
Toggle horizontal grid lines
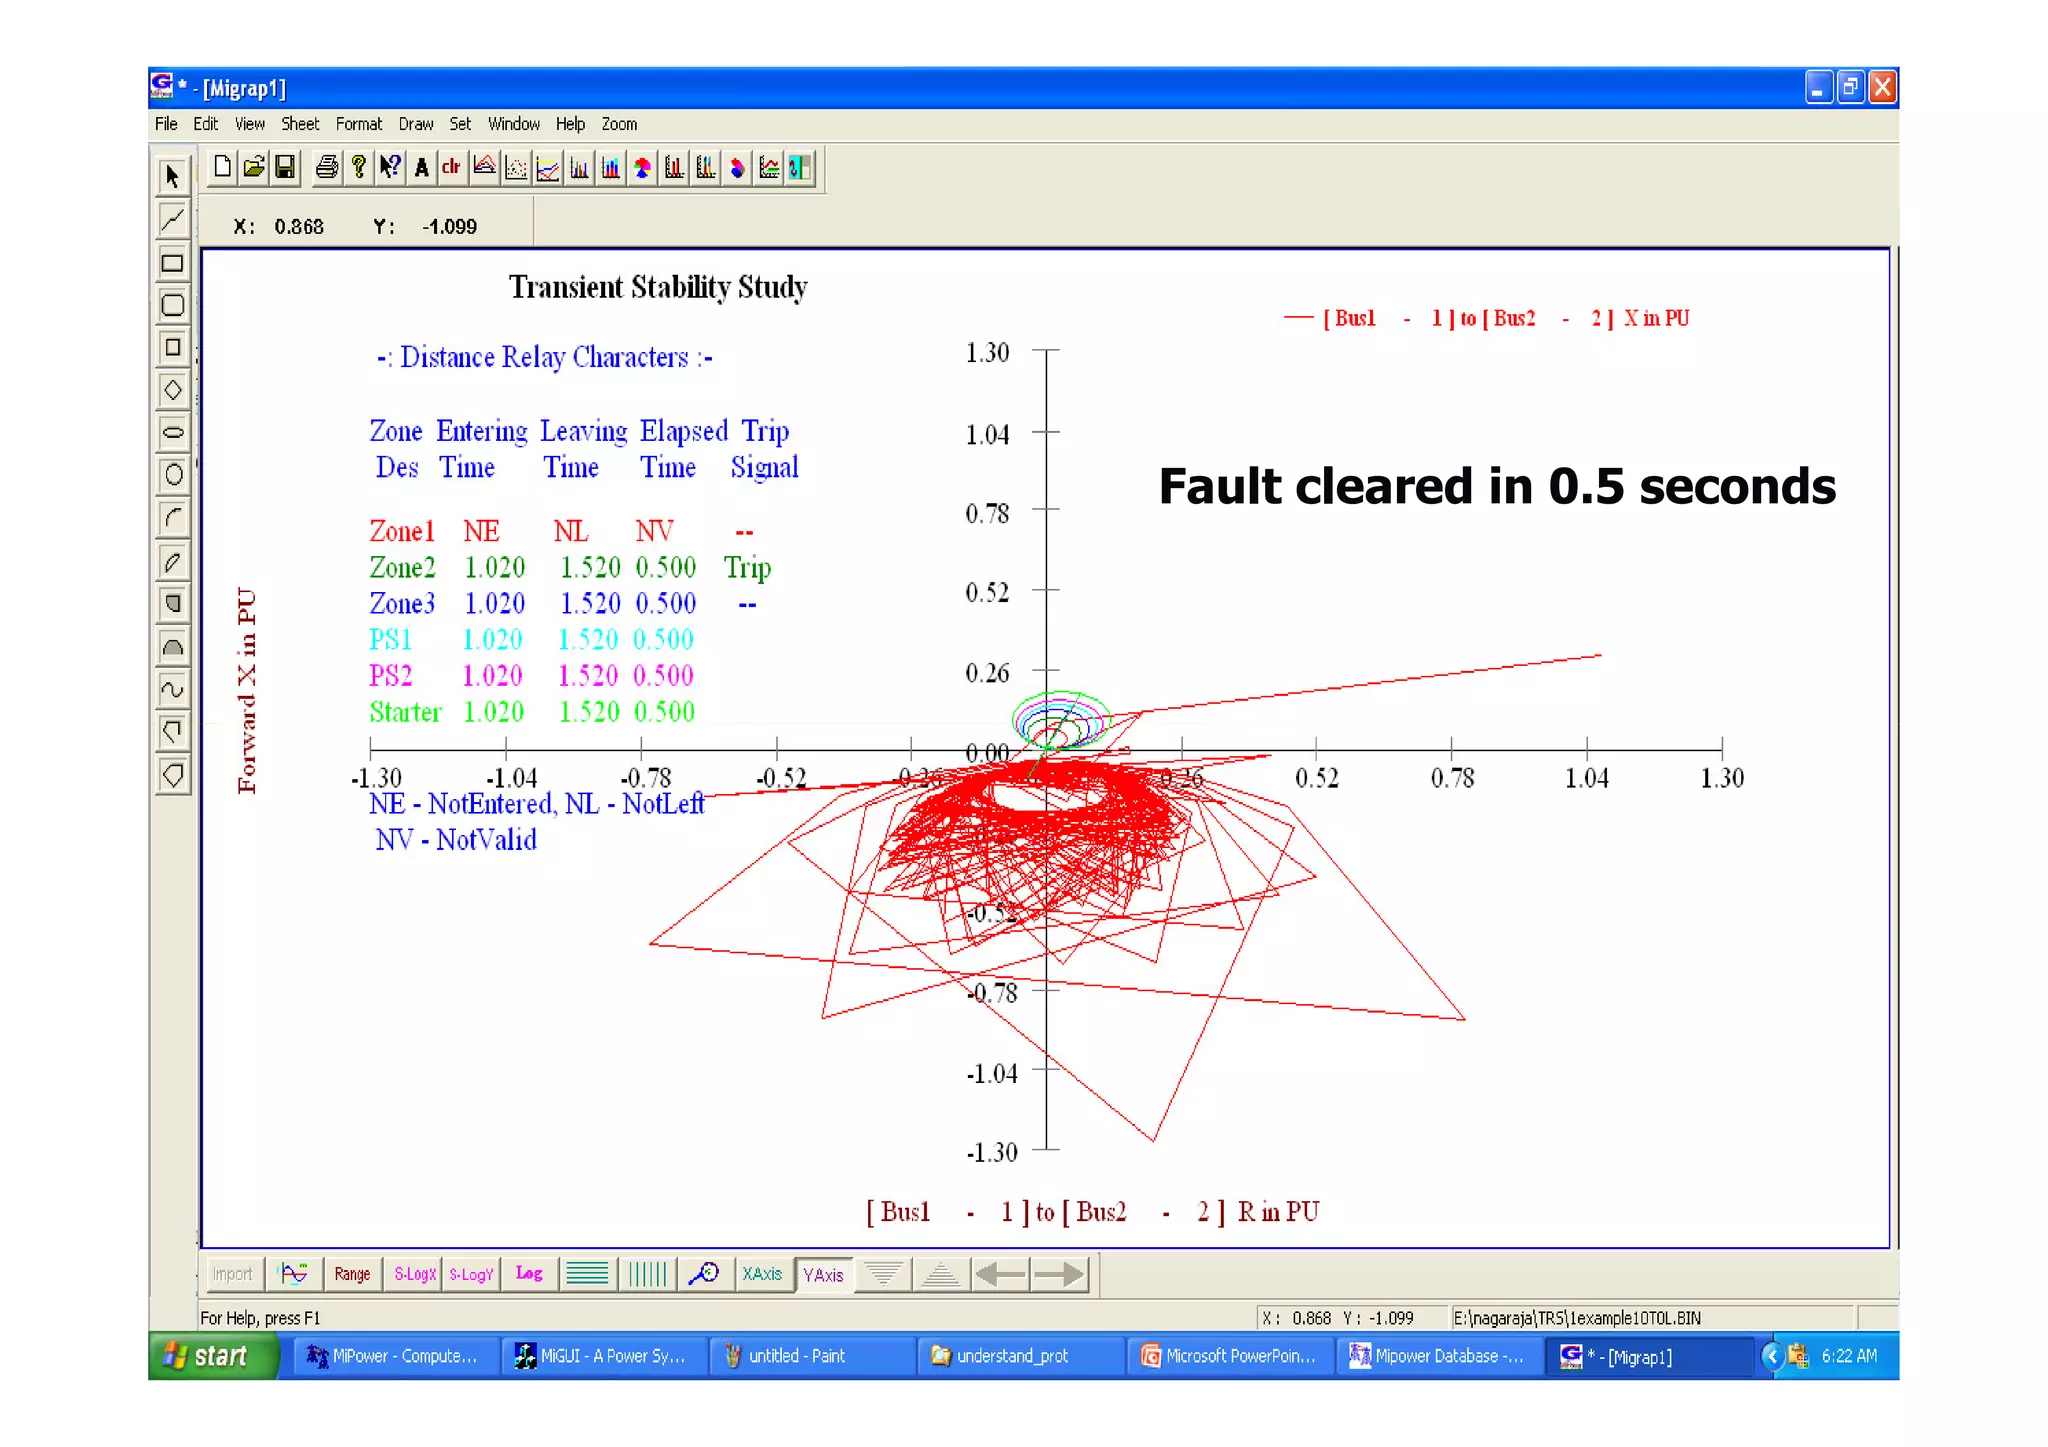point(587,1274)
